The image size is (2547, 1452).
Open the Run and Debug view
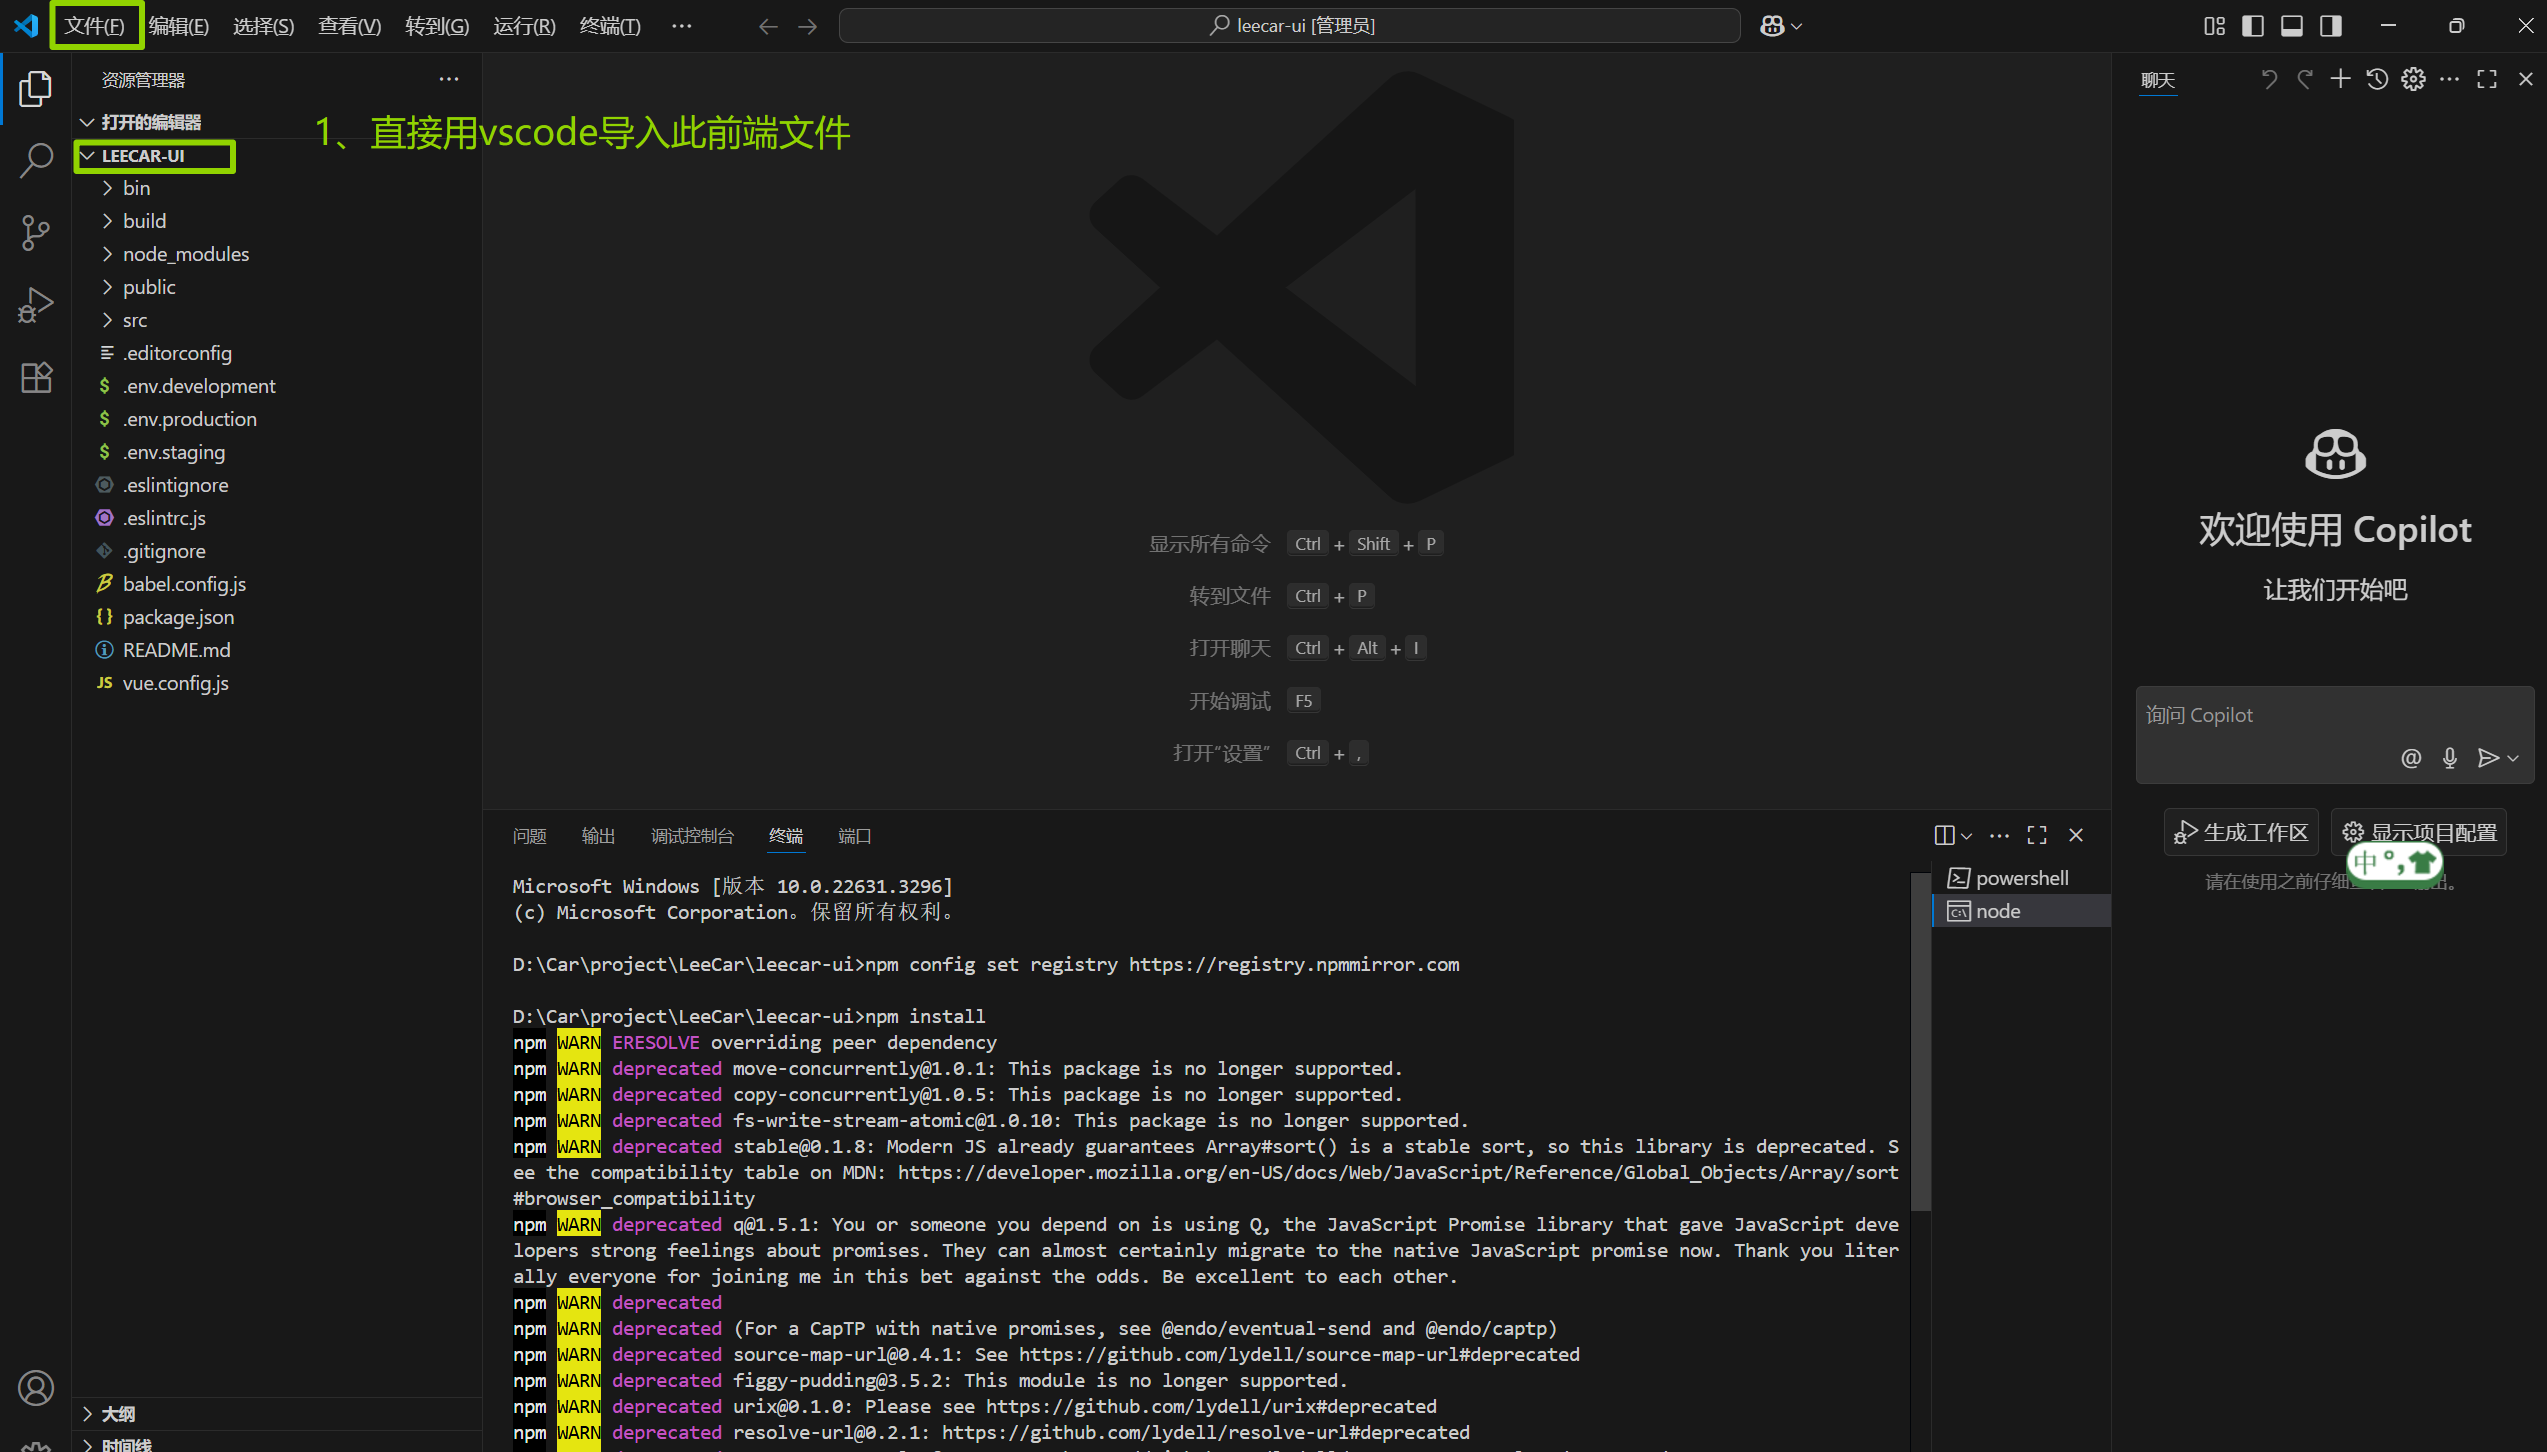click(x=36, y=305)
